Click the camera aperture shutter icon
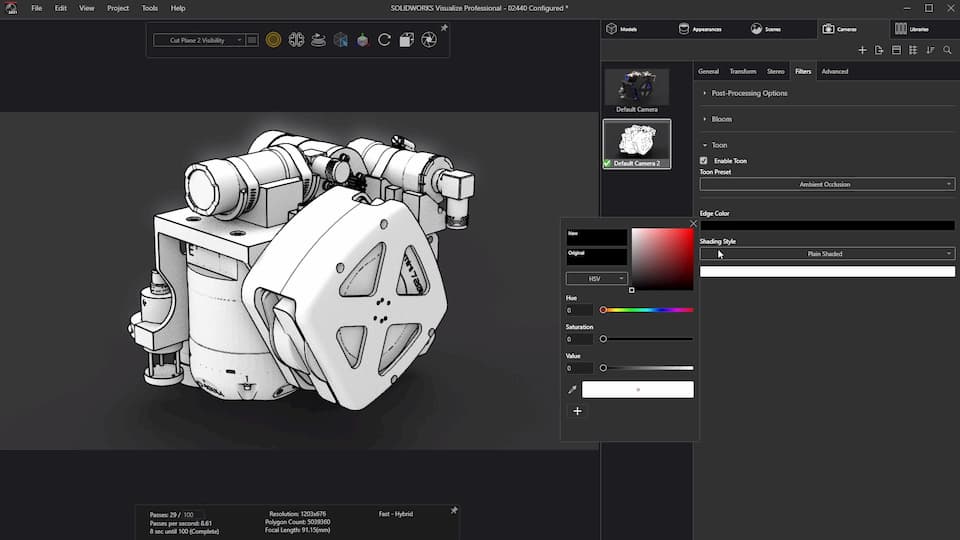This screenshot has width=960, height=540. tap(428, 40)
